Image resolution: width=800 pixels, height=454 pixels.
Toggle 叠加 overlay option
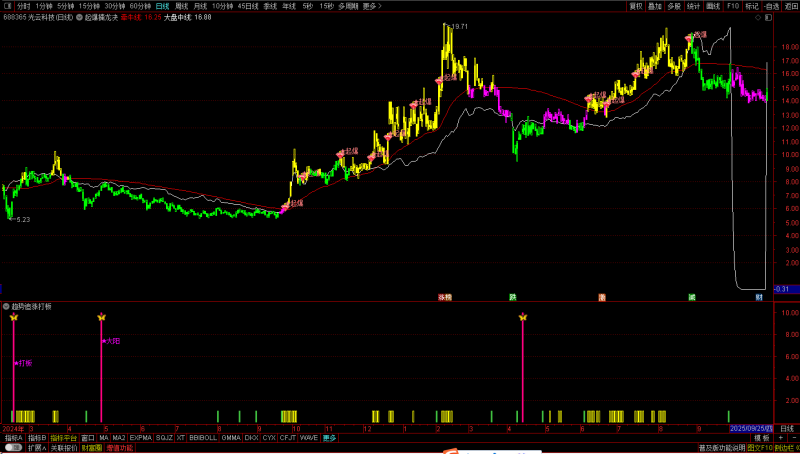point(655,5)
